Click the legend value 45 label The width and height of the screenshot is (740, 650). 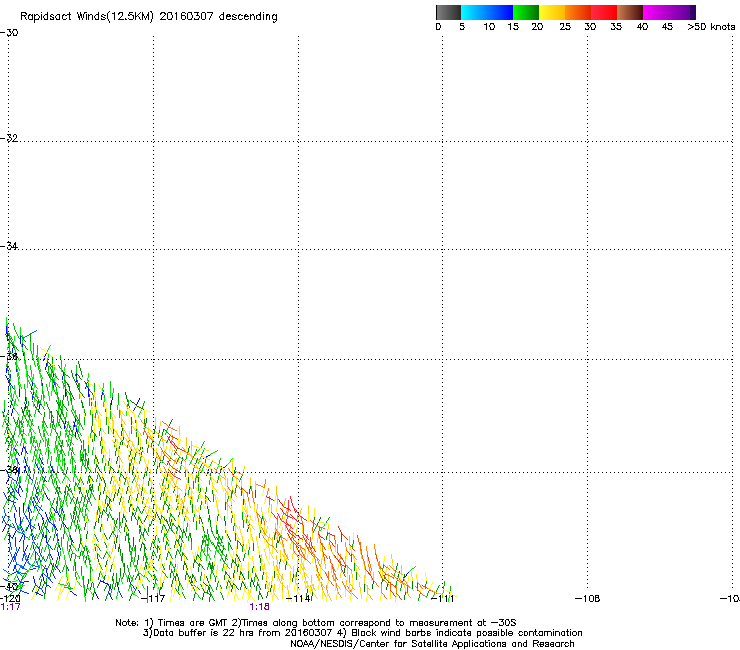point(667,27)
